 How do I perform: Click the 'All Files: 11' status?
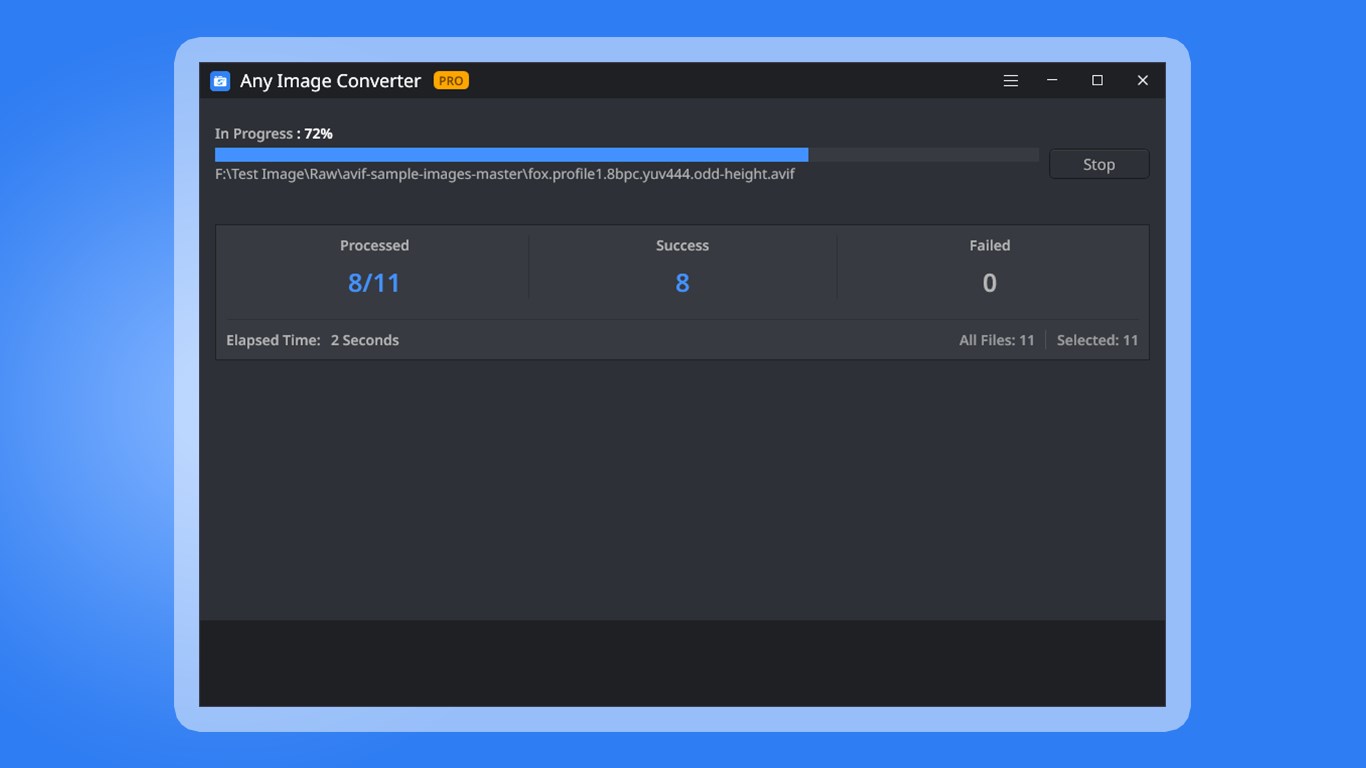[997, 340]
